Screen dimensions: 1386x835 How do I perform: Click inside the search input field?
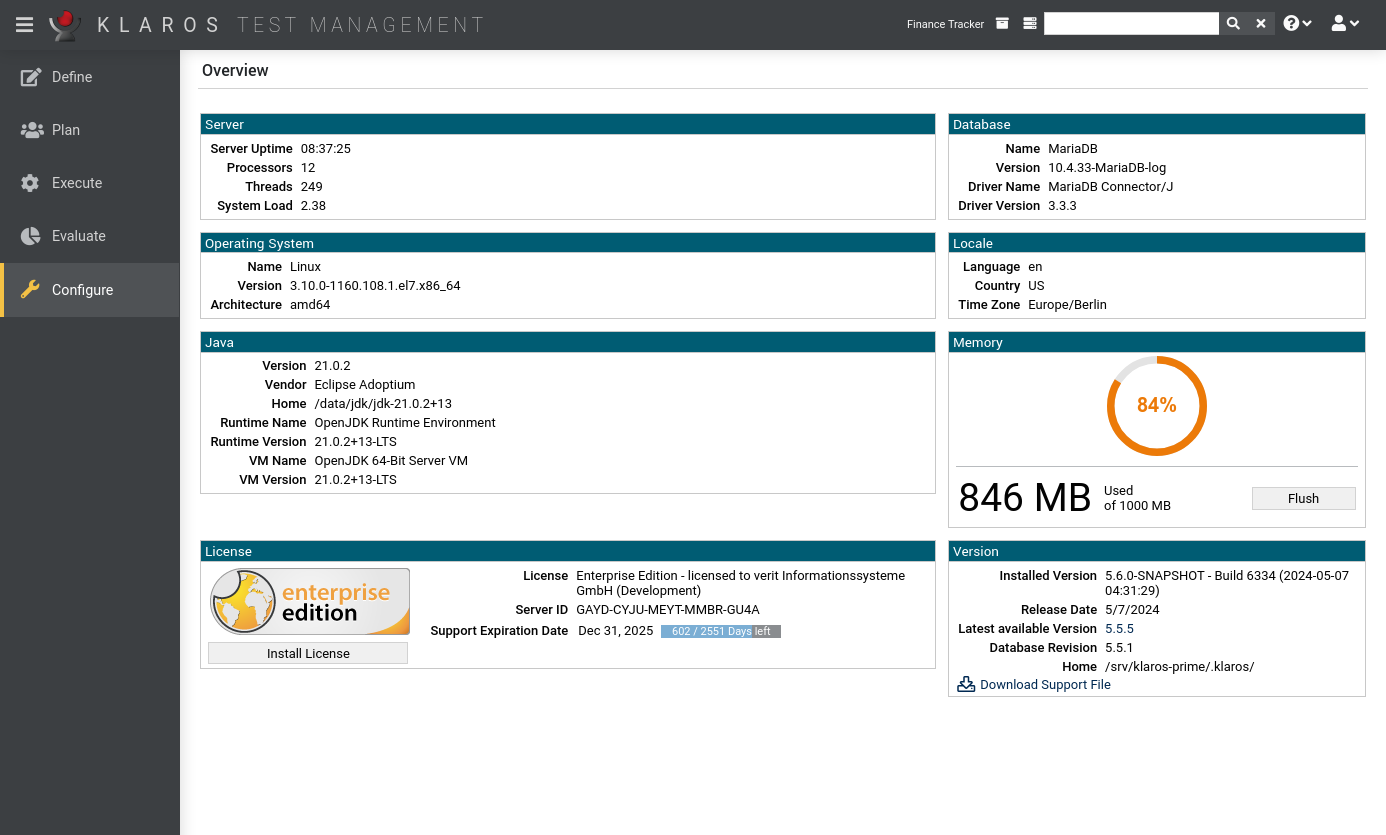click(x=1131, y=22)
